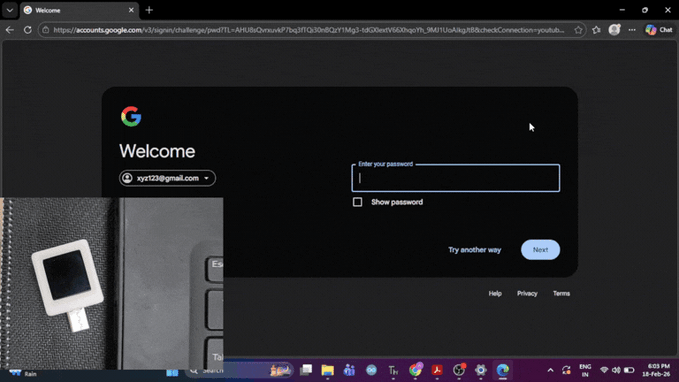The image size is (679, 382).
Task: Click the Google logo
Action: [131, 116]
